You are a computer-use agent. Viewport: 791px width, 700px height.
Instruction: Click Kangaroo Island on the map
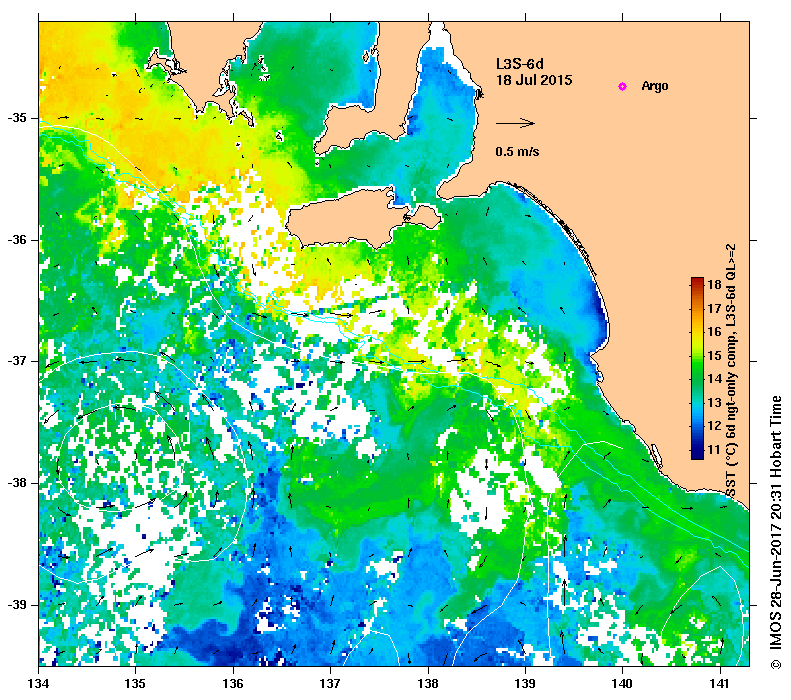point(348,219)
